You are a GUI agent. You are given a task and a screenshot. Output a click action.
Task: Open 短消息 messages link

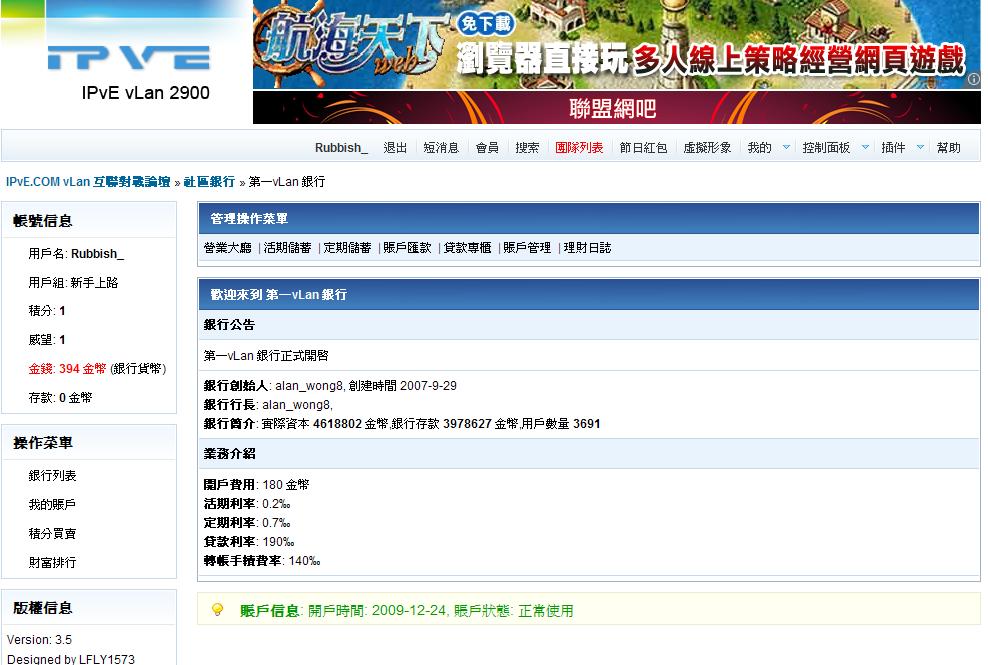point(441,148)
